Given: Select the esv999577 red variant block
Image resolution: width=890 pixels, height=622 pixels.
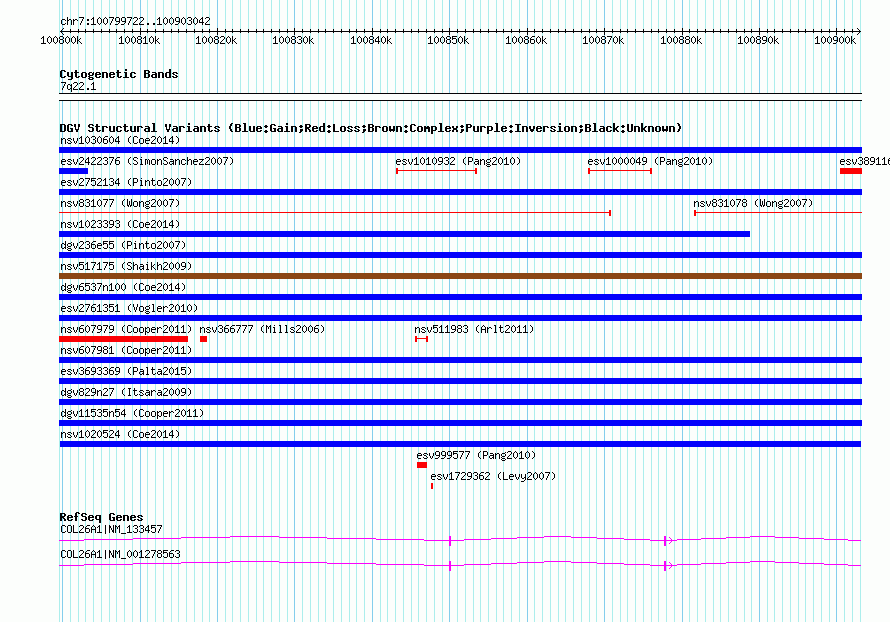Looking at the screenshot, I should (x=422, y=465).
